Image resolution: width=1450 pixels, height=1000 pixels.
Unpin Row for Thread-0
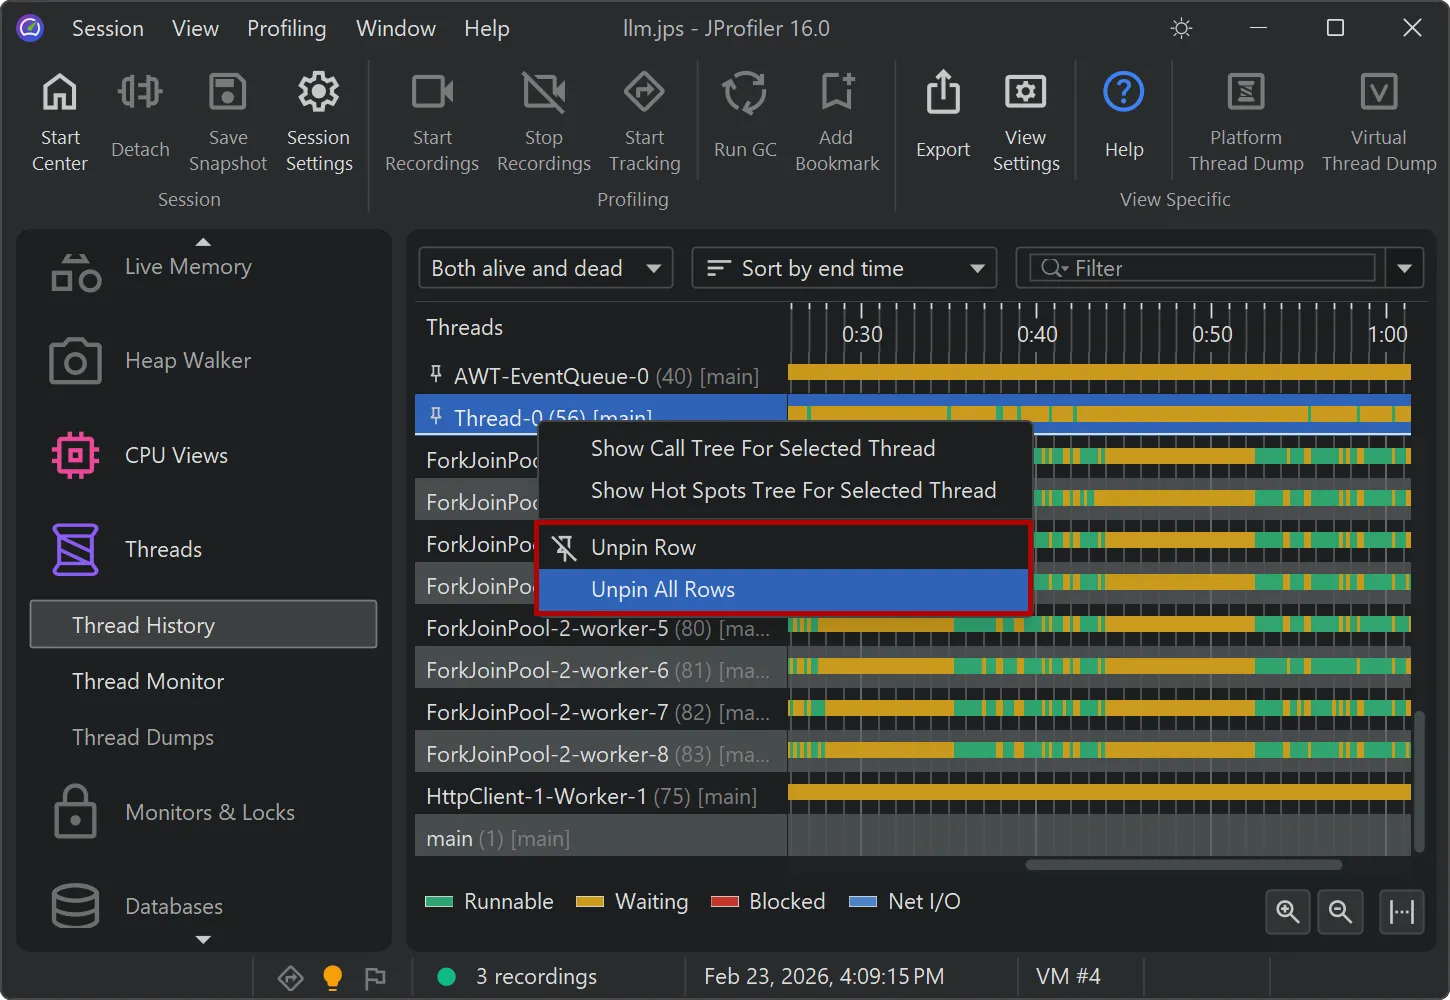(x=644, y=546)
